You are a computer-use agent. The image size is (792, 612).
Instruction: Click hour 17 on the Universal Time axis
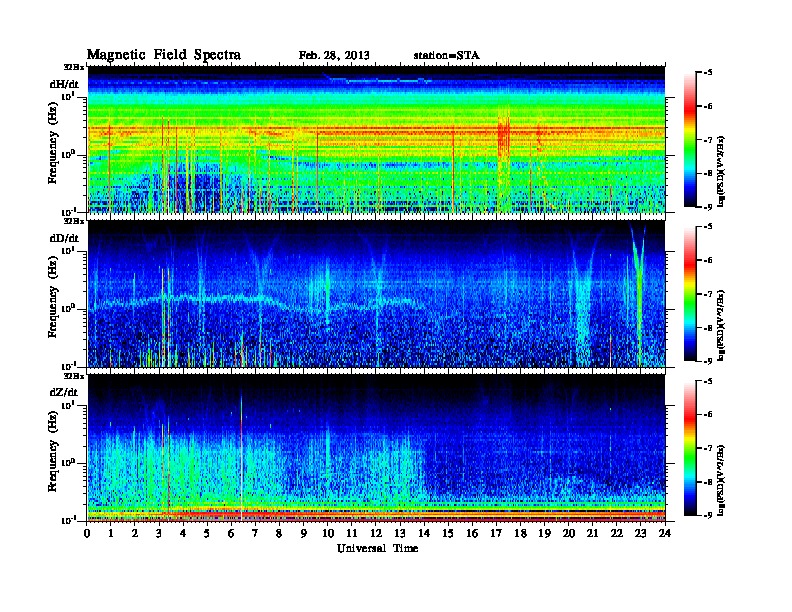(x=496, y=534)
